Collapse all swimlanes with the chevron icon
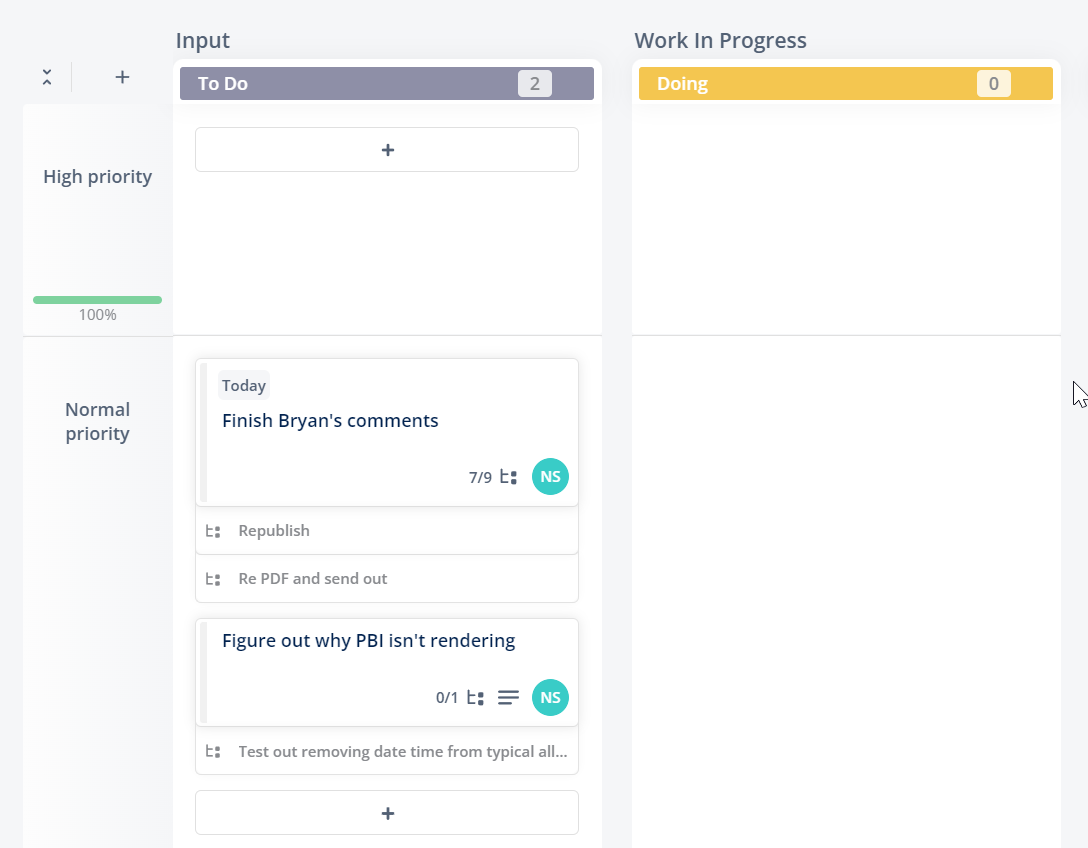The image size is (1088, 848). pyautogui.click(x=46, y=77)
